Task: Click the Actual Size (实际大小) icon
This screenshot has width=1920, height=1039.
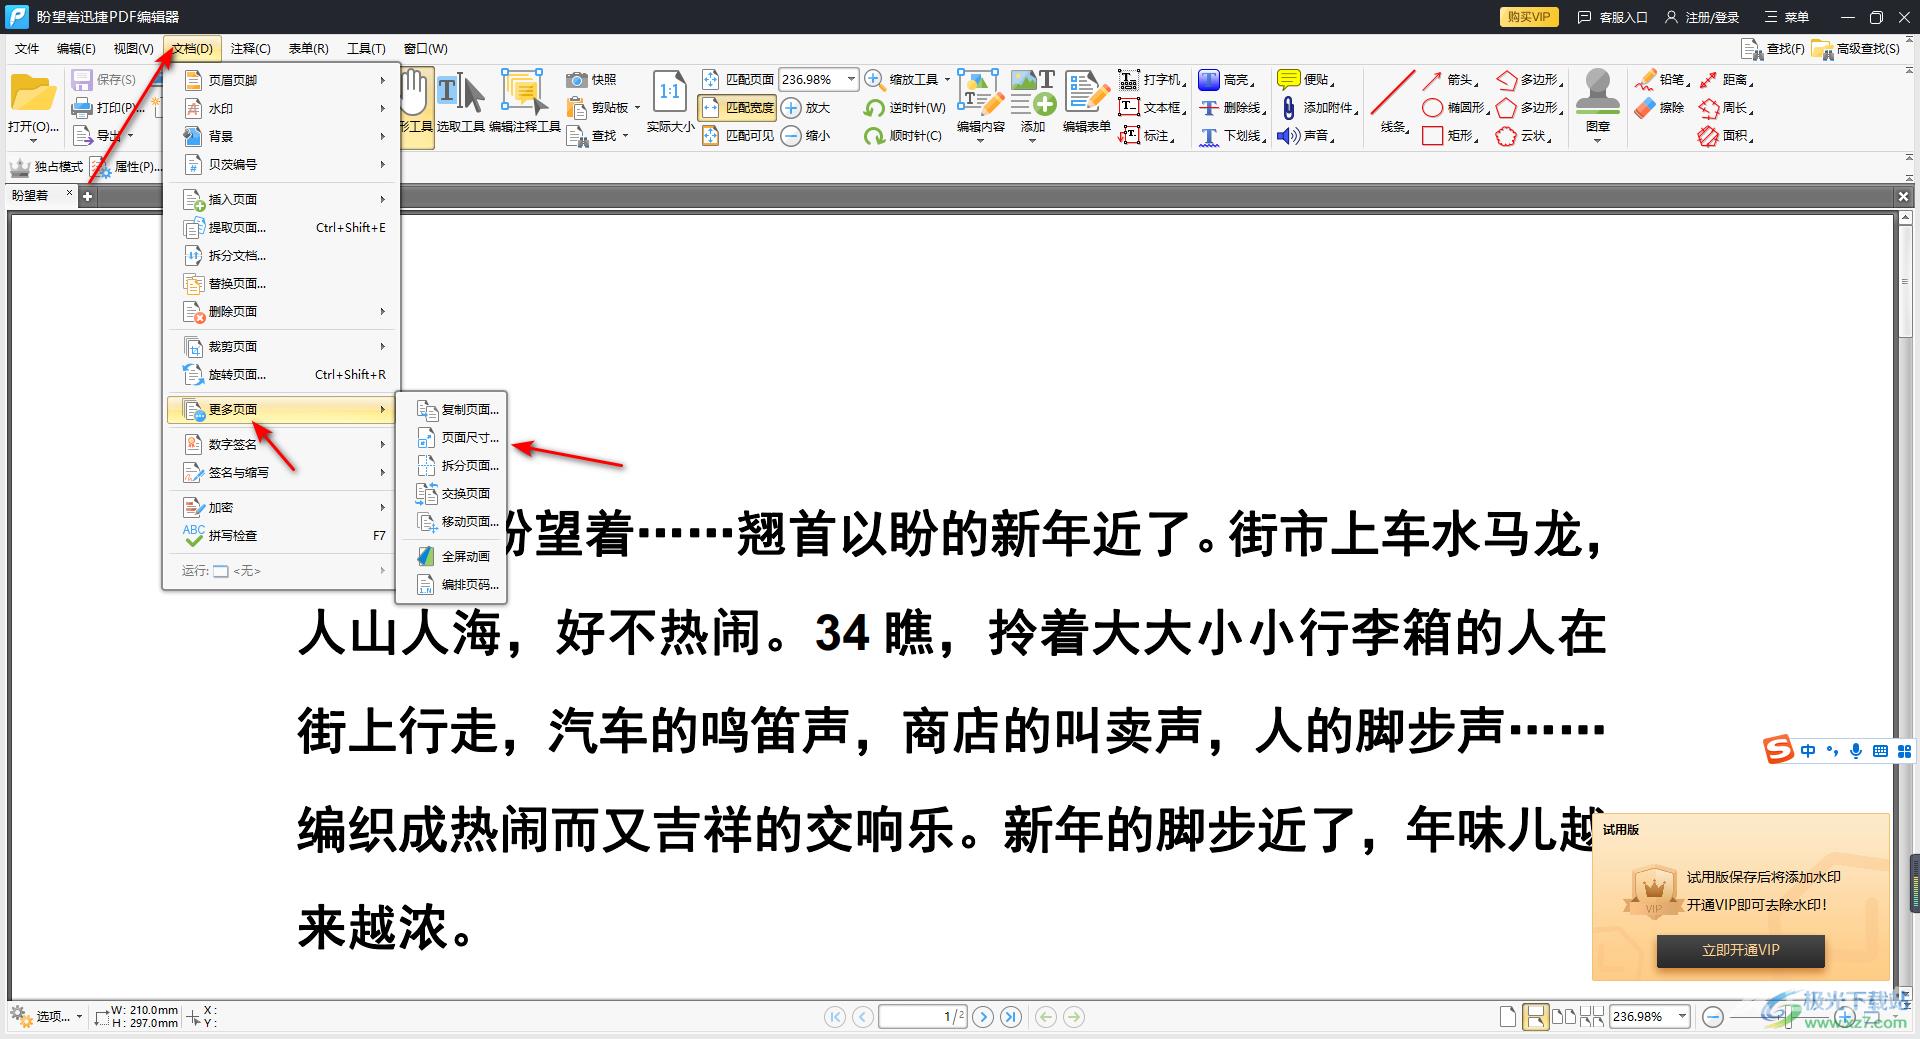Action: click(669, 101)
